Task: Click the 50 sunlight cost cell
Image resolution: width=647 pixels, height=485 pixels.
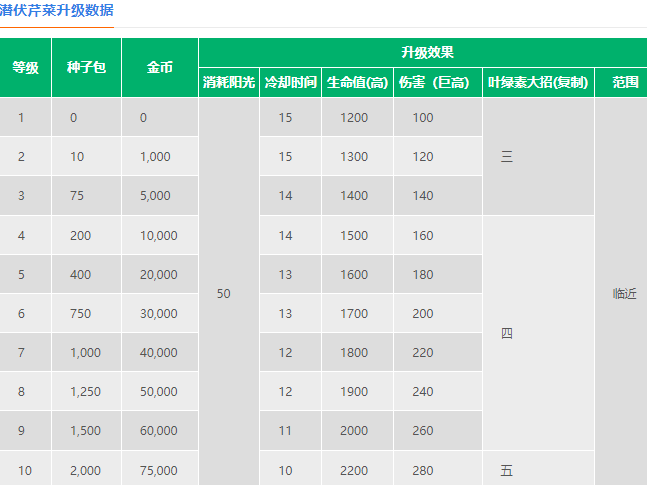Action: 229,293
